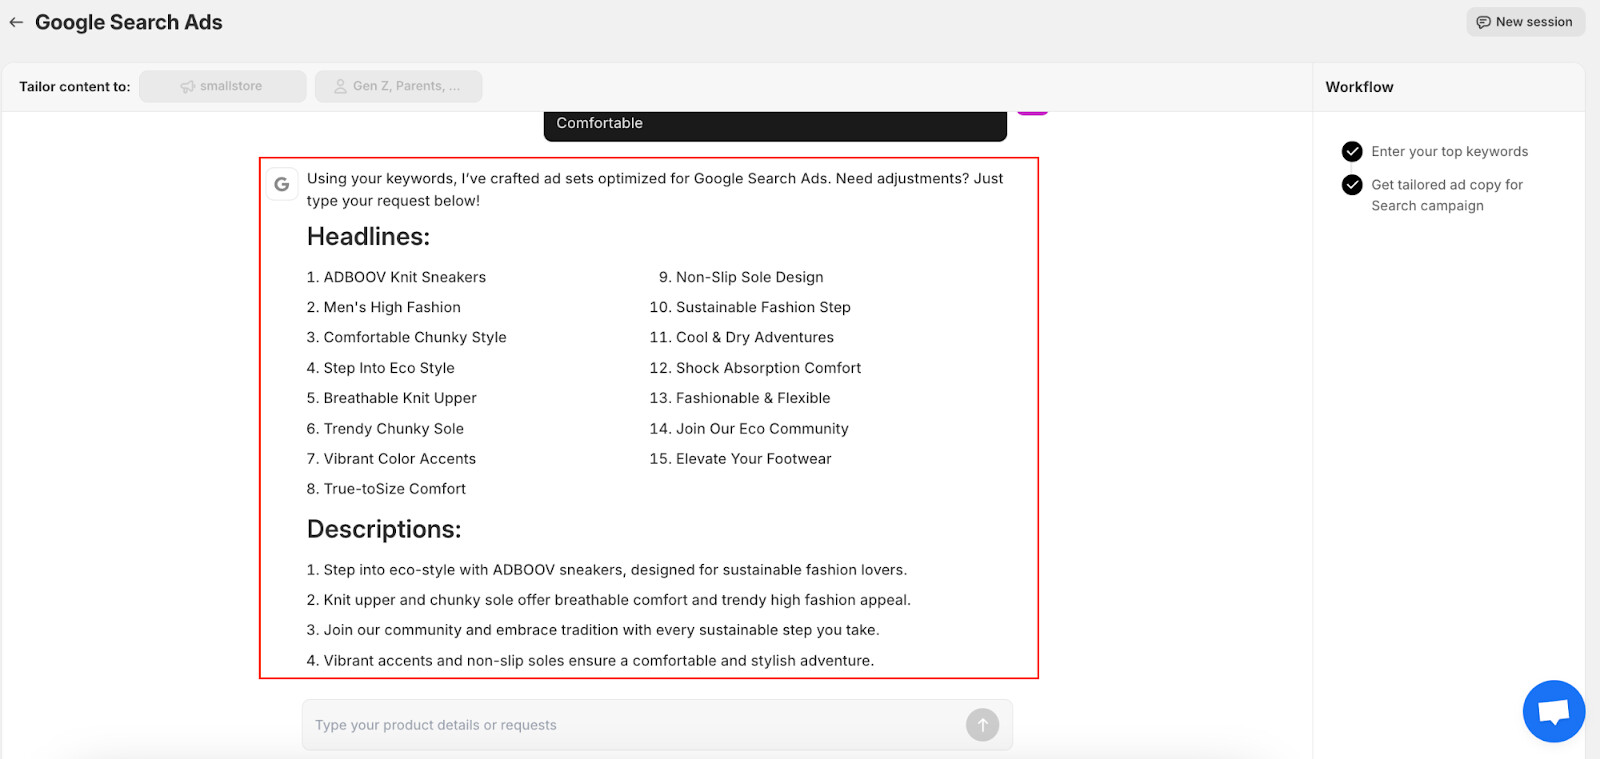1600x759 pixels.
Task: Go back using the left arrow icon
Action: [x=16, y=22]
